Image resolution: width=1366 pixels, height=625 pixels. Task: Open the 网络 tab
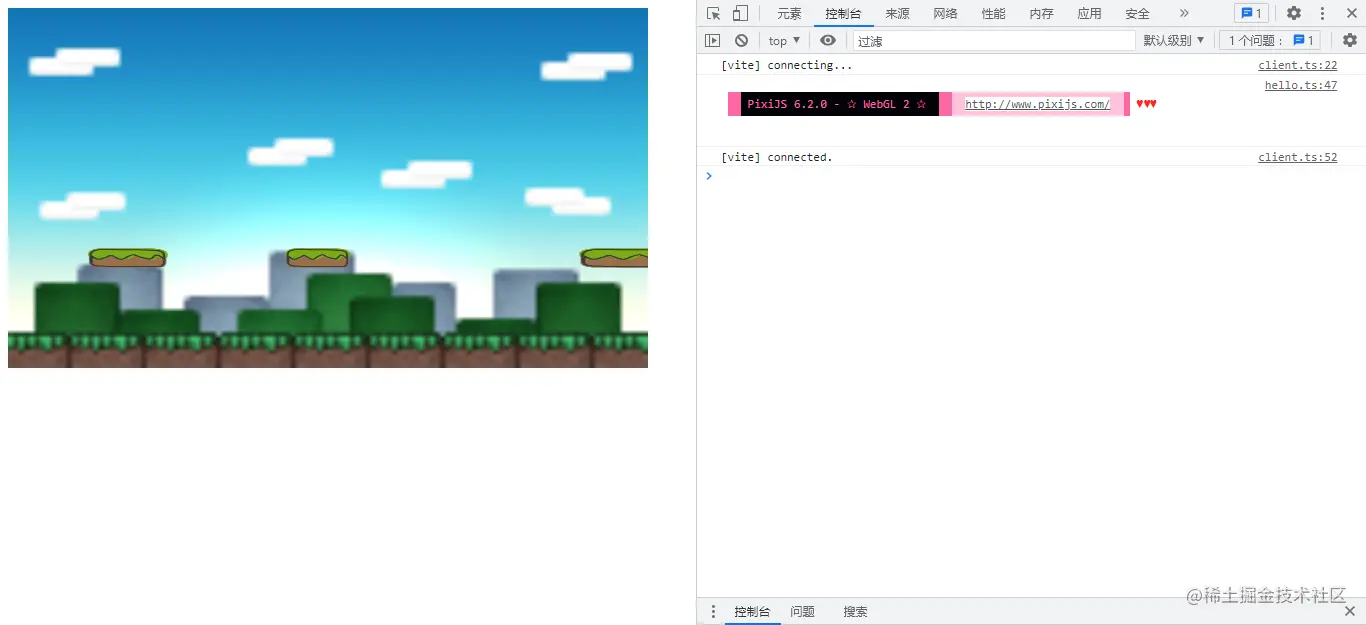945,14
